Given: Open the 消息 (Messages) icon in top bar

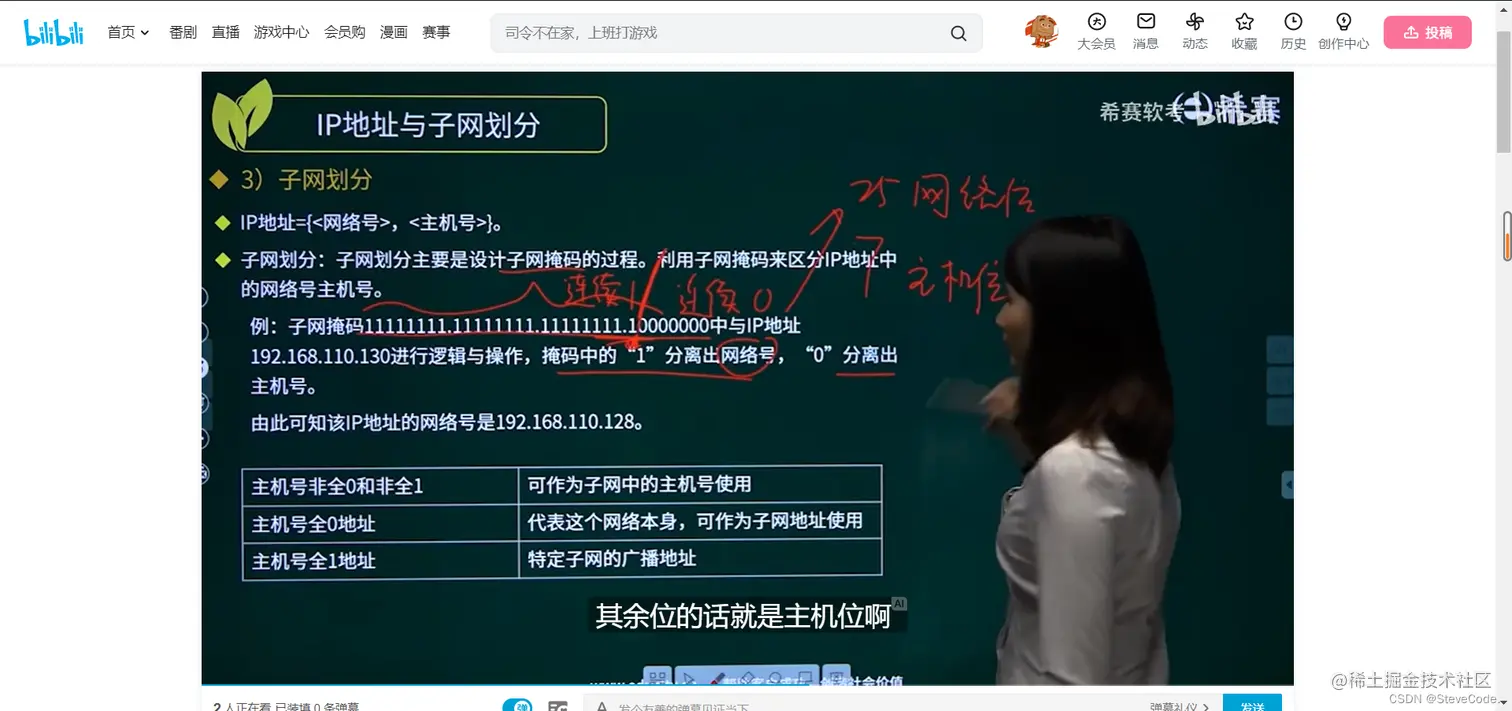Looking at the screenshot, I should click(x=1144, y=31).
